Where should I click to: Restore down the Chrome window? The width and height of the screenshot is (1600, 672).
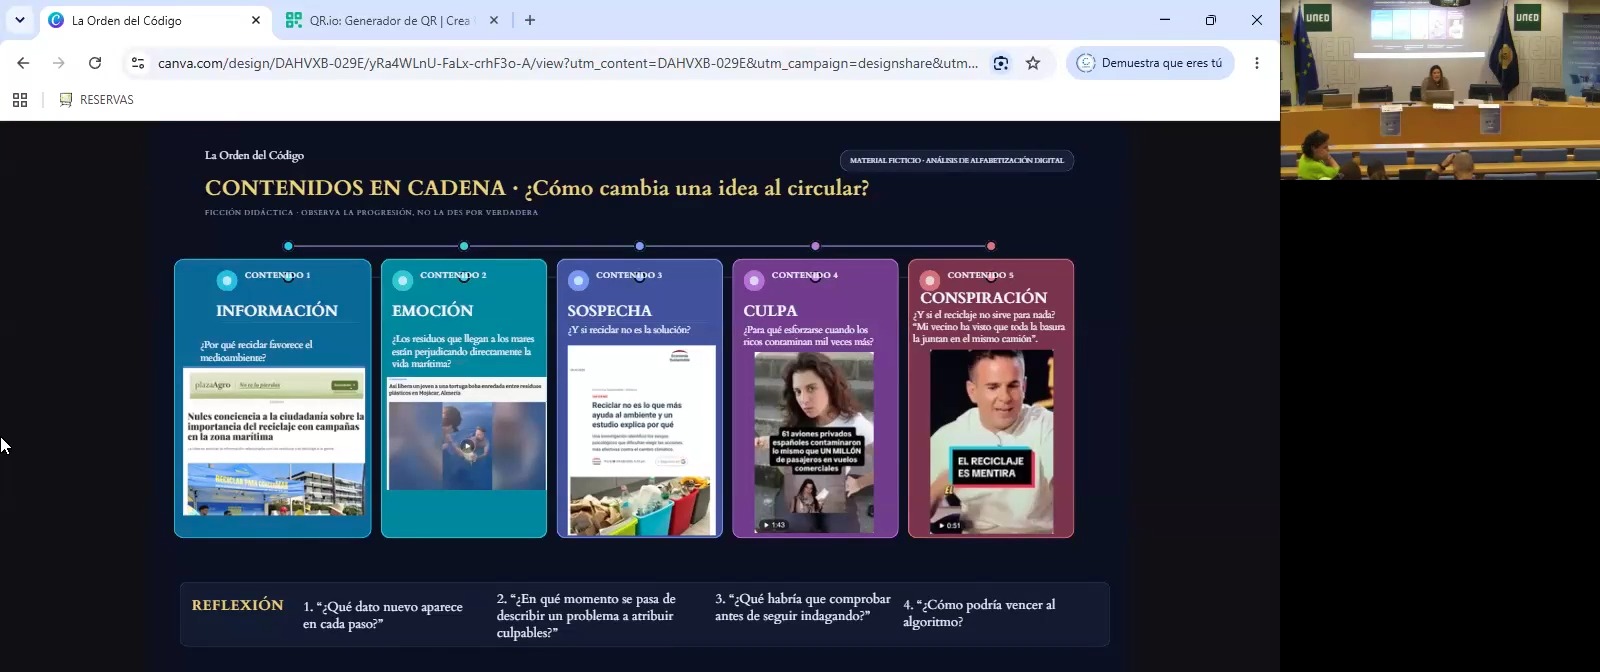point(1211,20)
